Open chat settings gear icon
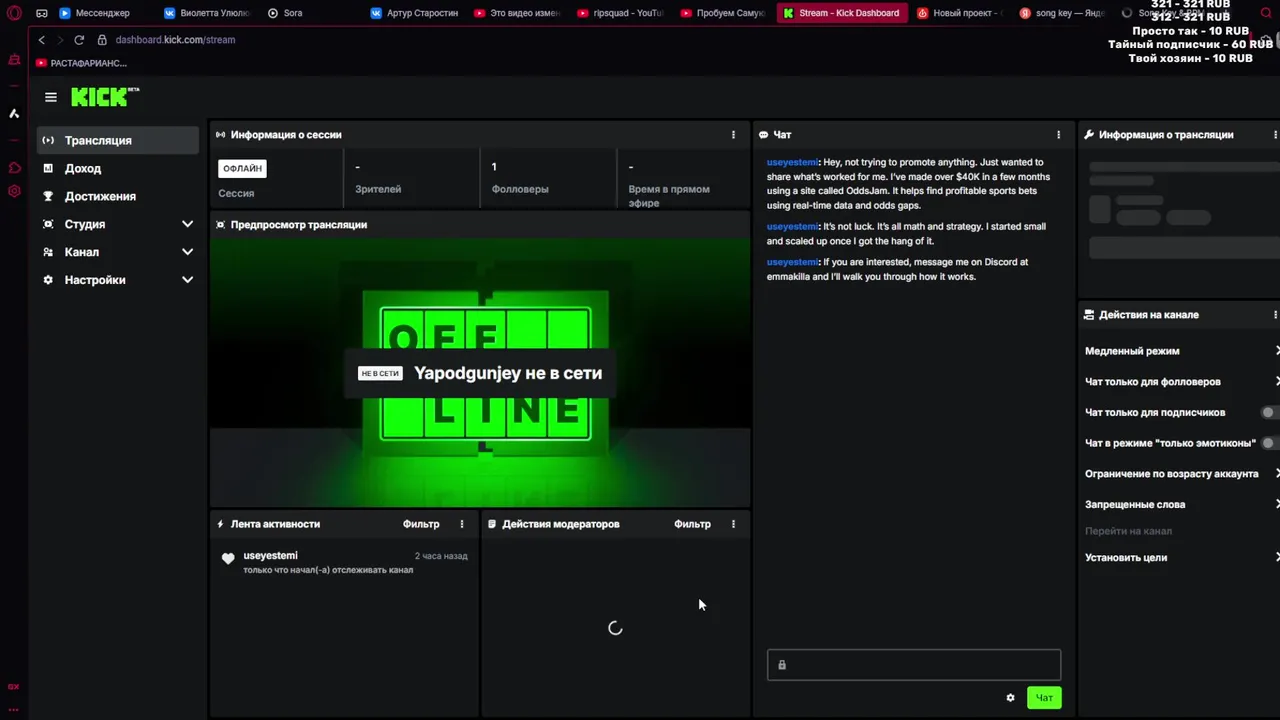1280x720 pixels. pyautogui.click(x=1010, y=698)
